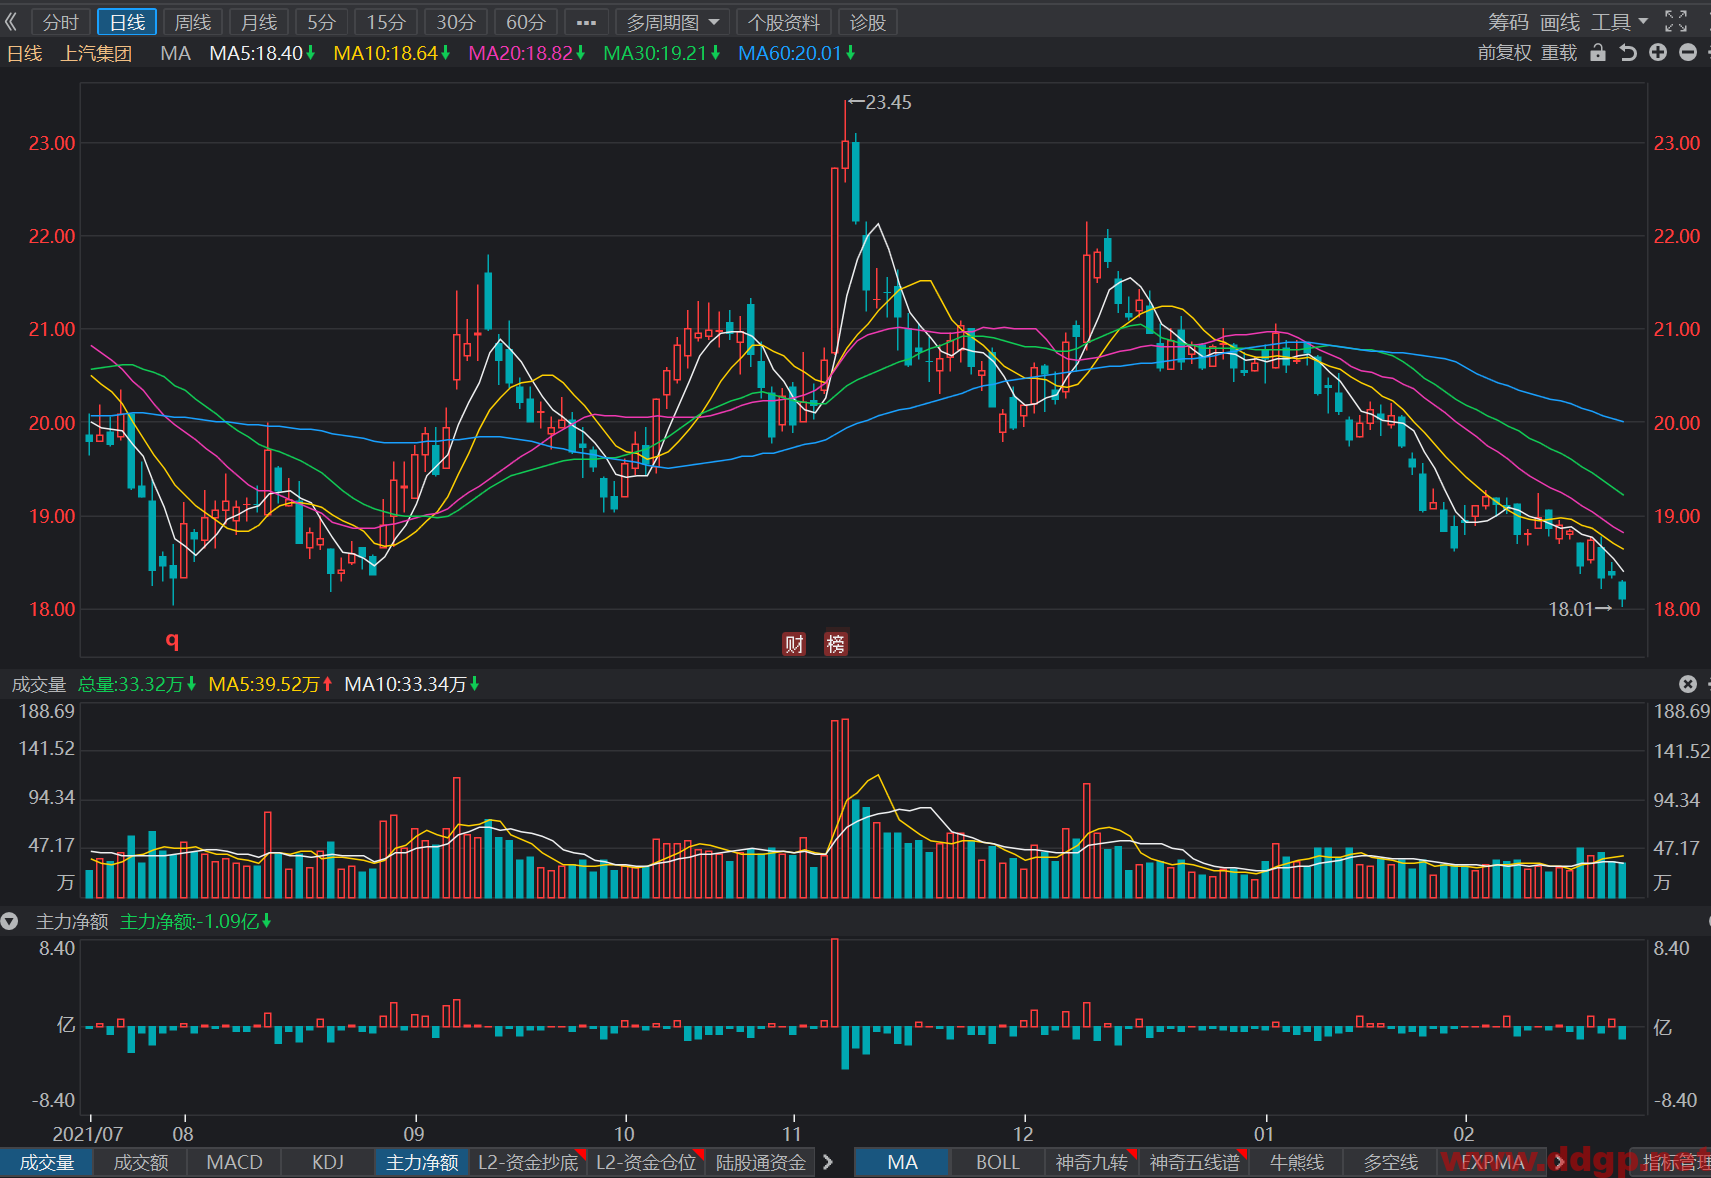Select the EXPMA indicator tab
This screenshot has width=1711, height=1178.
pos(1493,1162)
